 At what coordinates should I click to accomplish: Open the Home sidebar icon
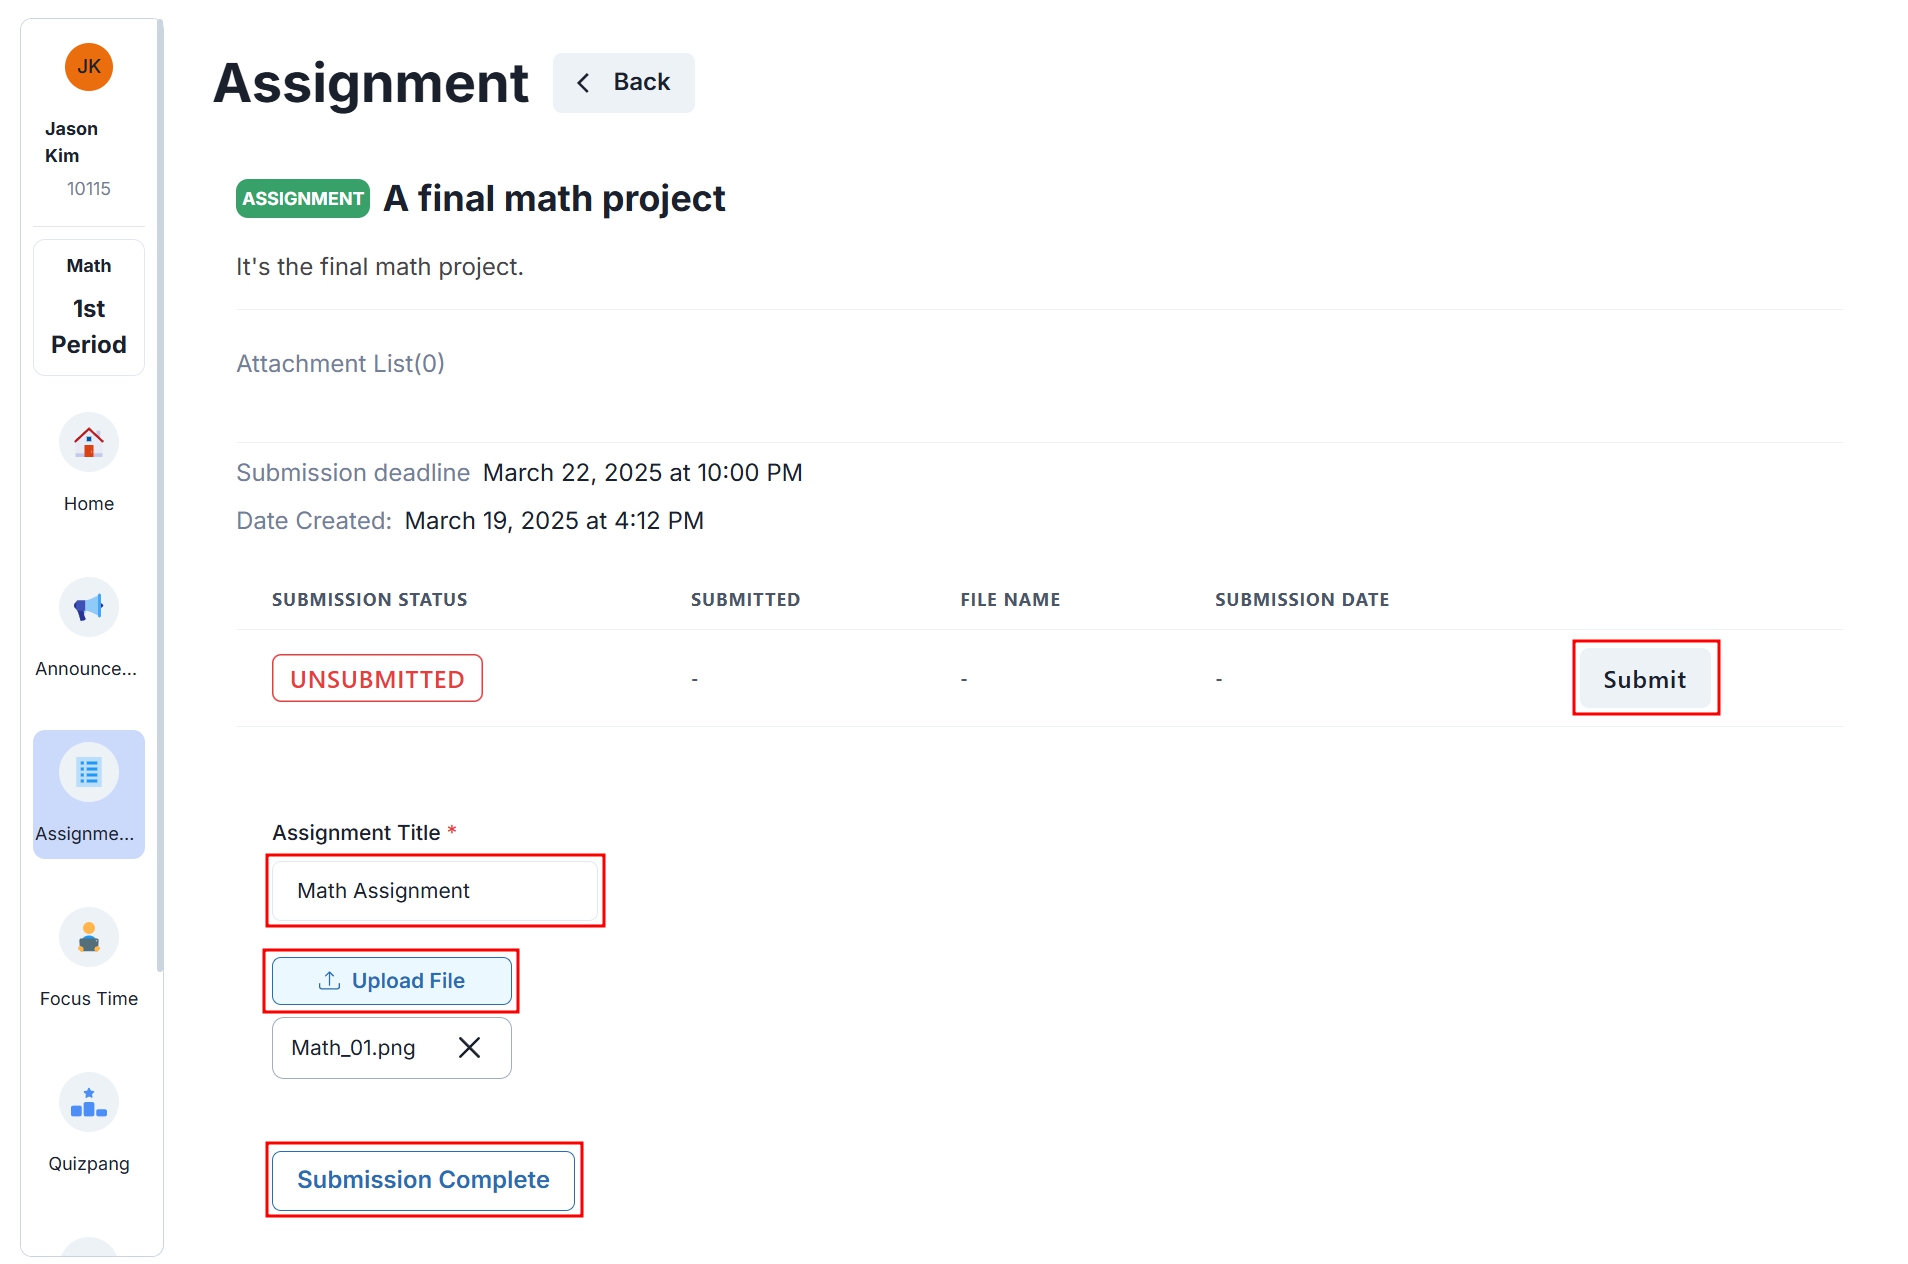click(89, 442)
